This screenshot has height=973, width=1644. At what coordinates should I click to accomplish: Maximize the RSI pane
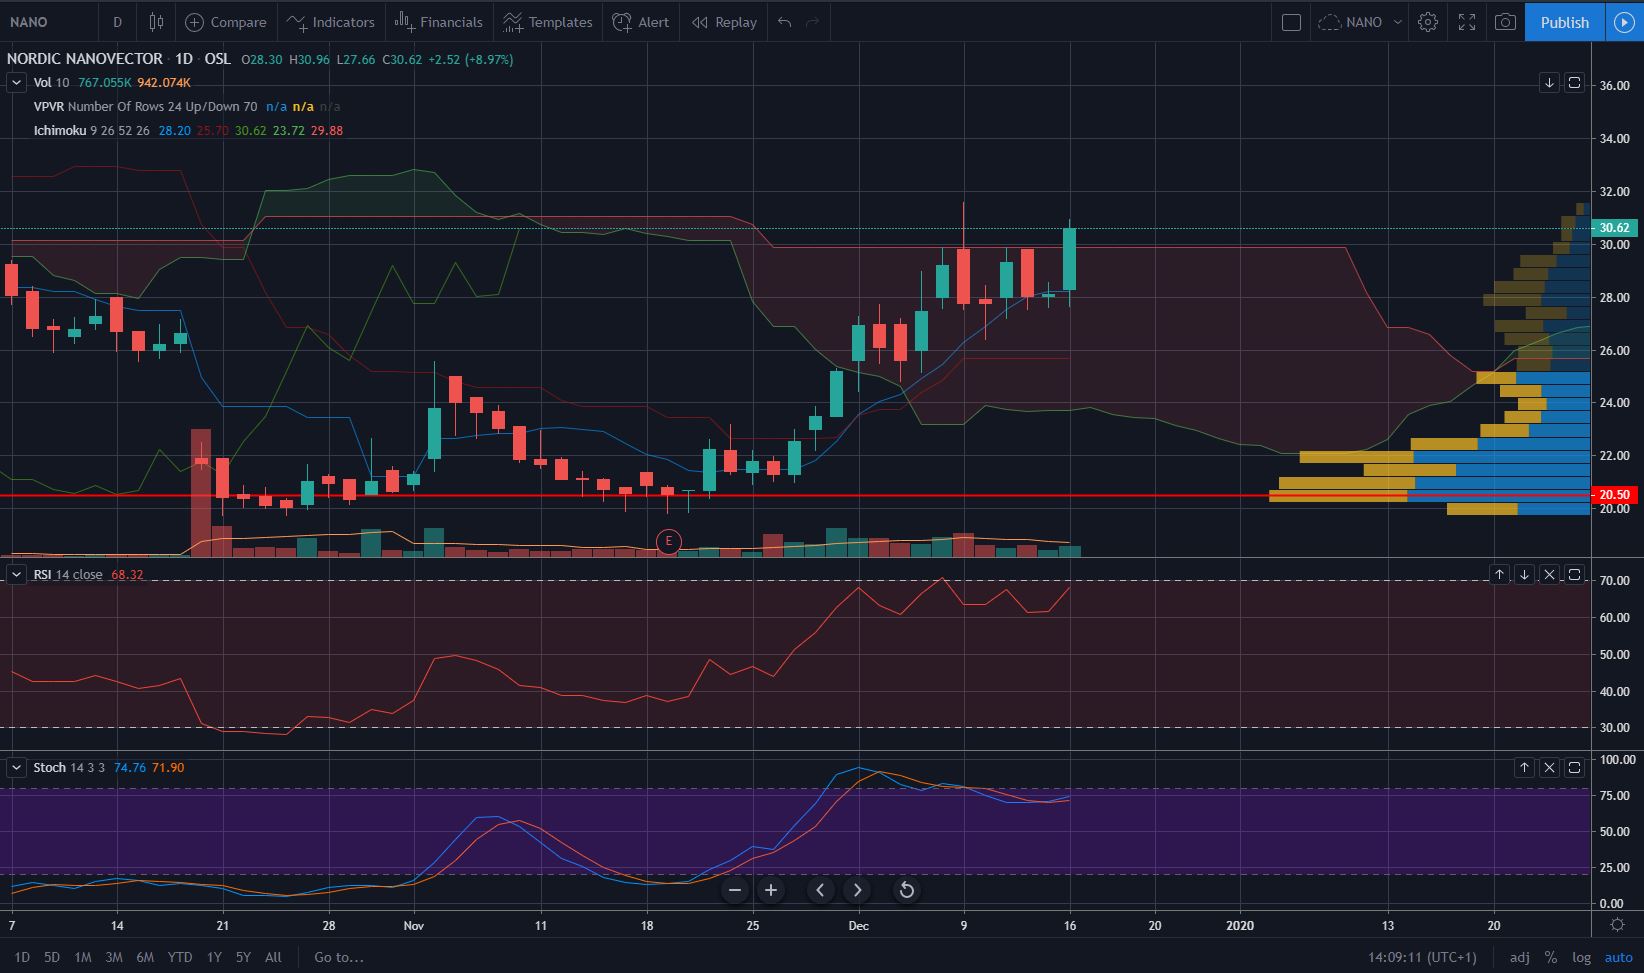click(x=1574, y=575)
